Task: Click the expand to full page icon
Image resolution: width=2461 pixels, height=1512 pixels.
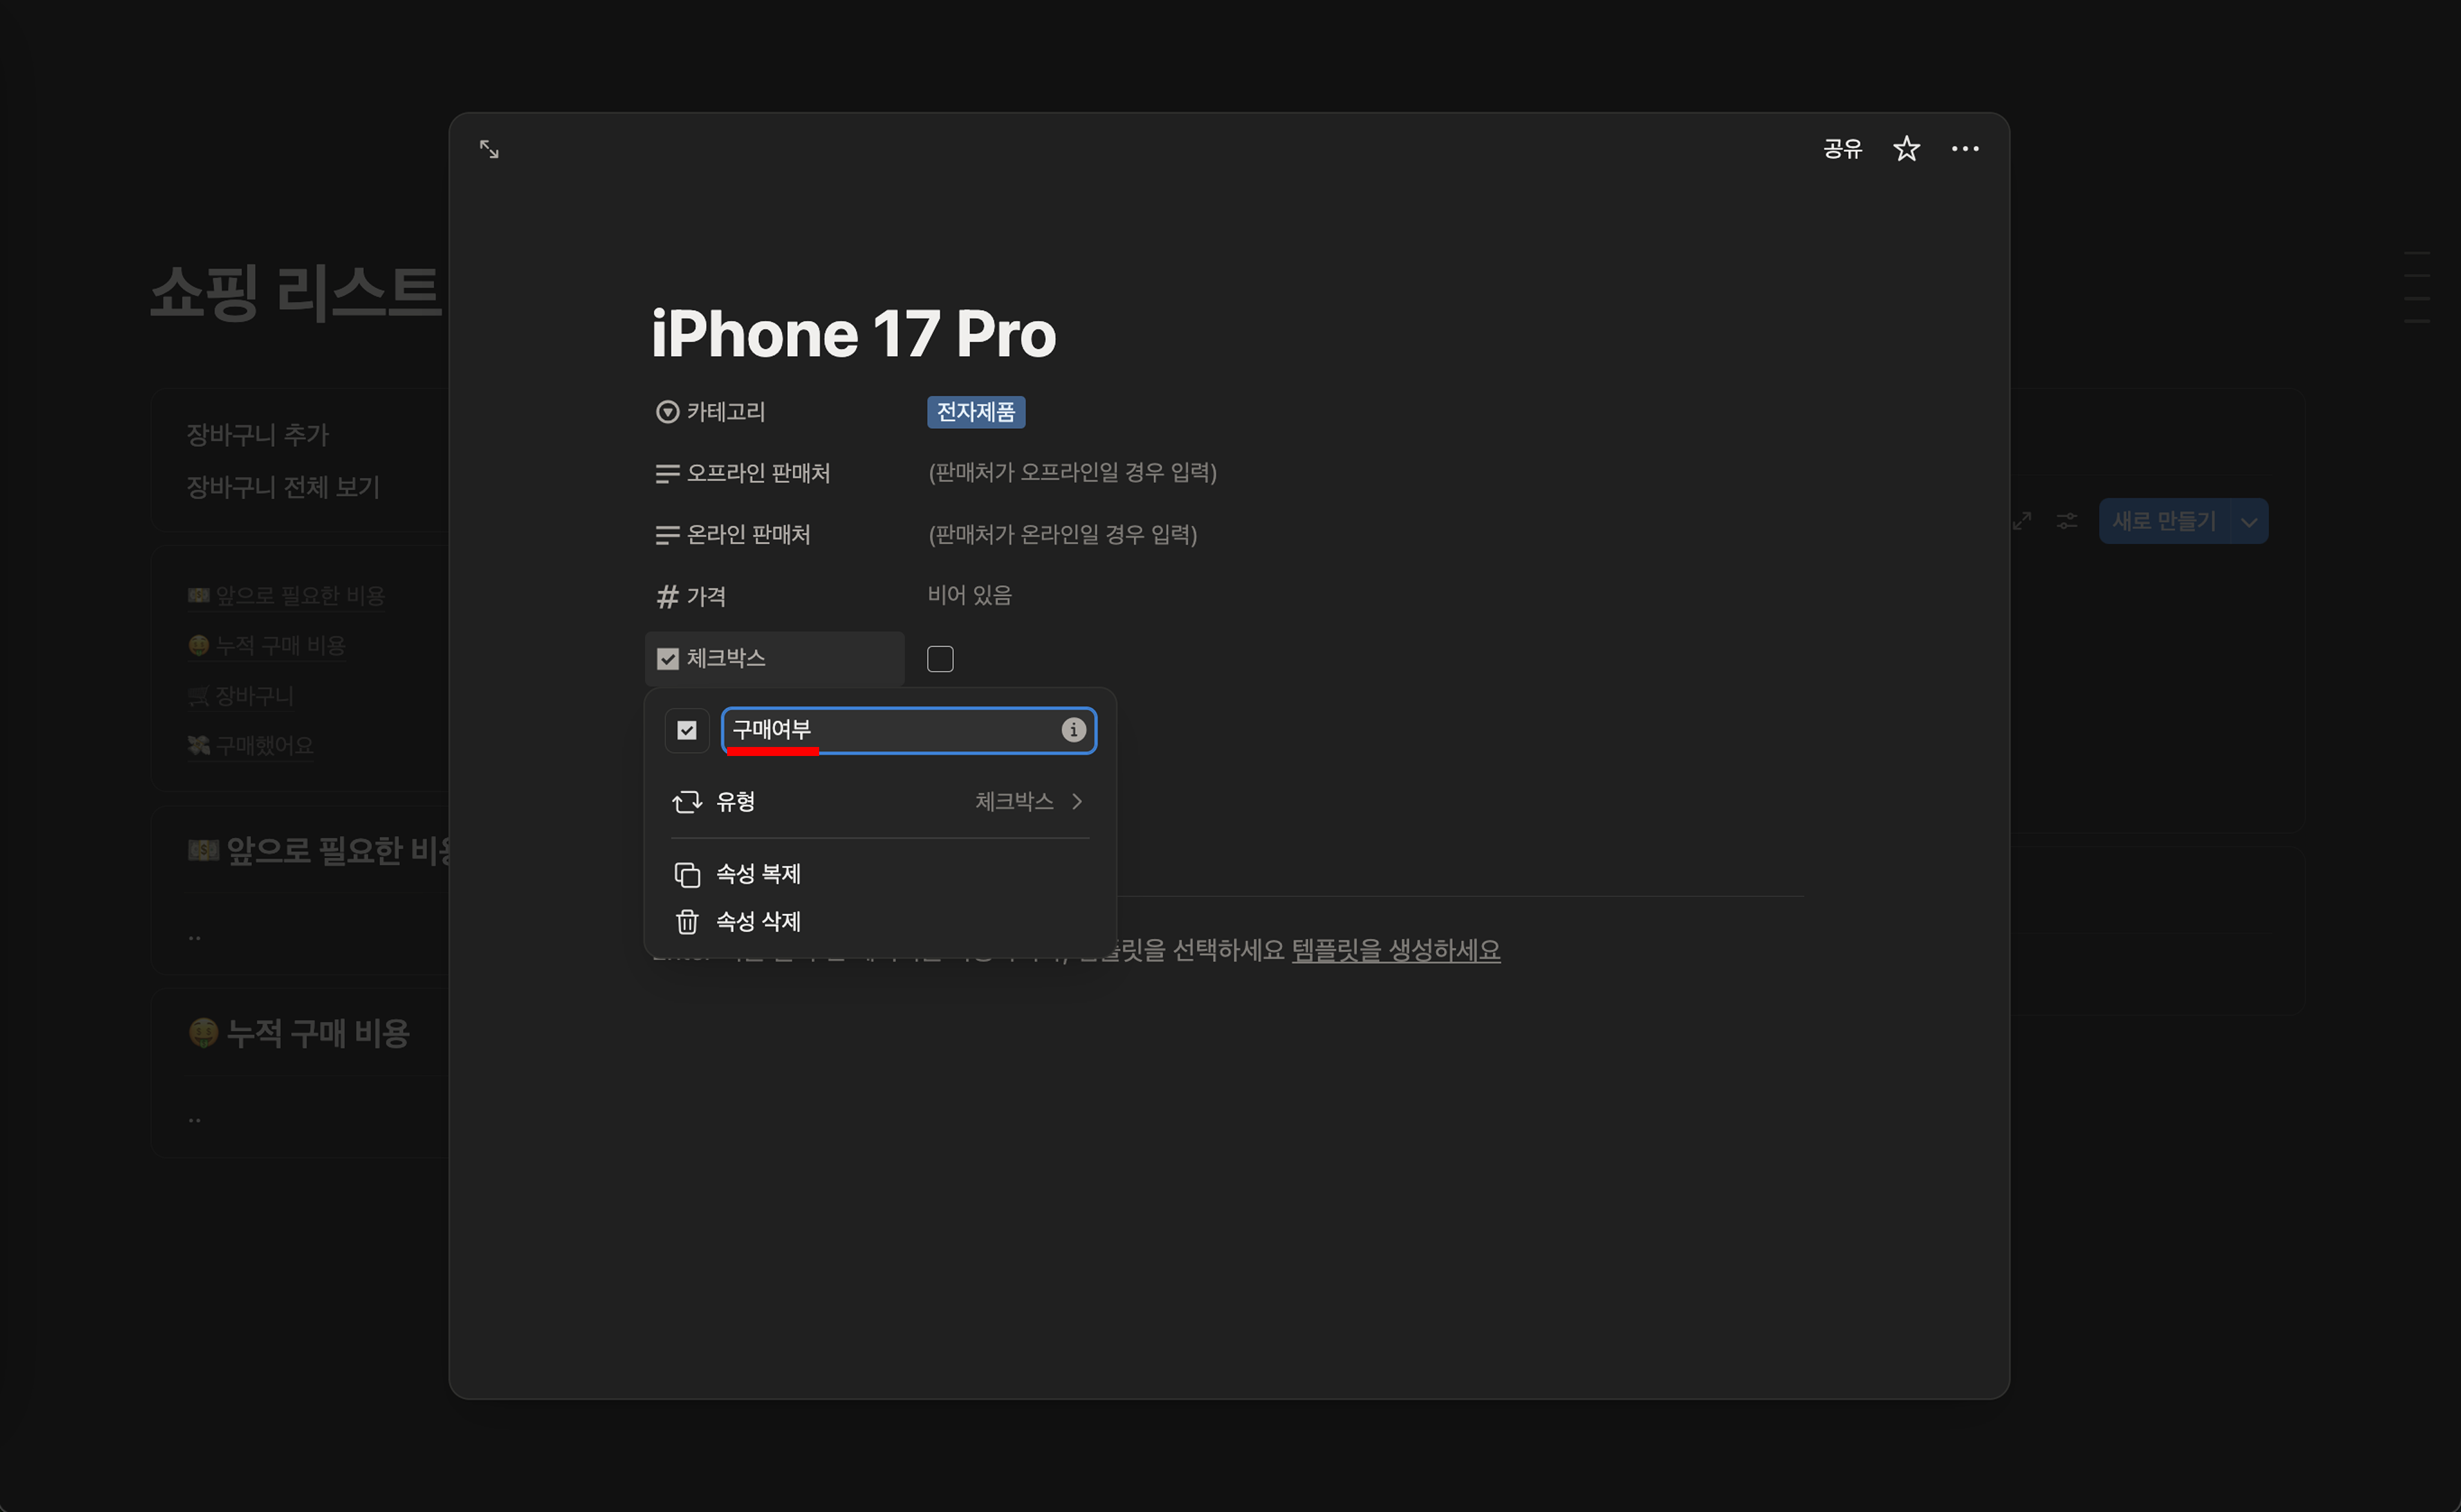Action: pyautogui.click(x=489, y=149)
